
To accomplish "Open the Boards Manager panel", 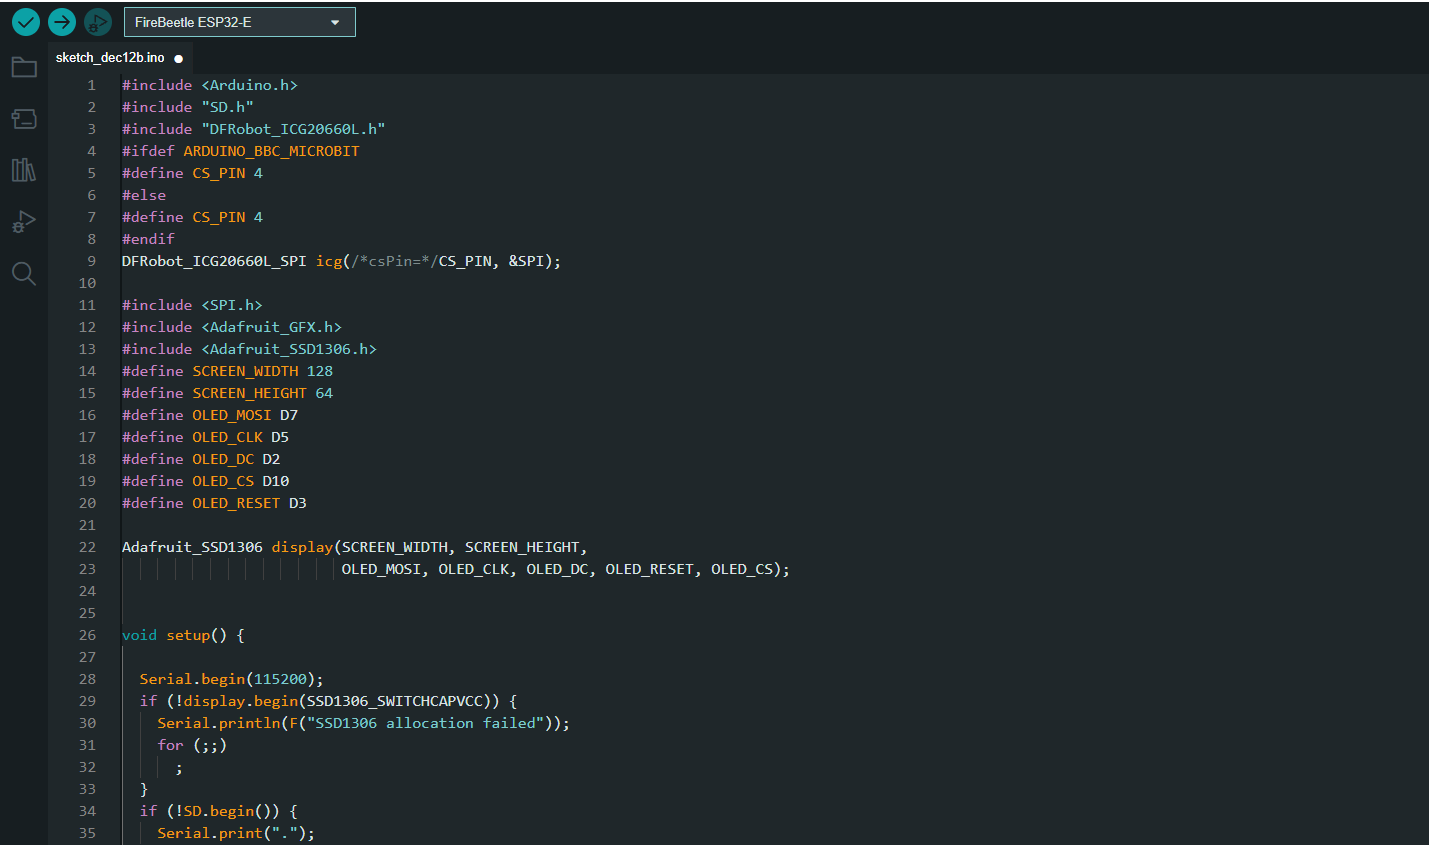I will tap(23, 118).
